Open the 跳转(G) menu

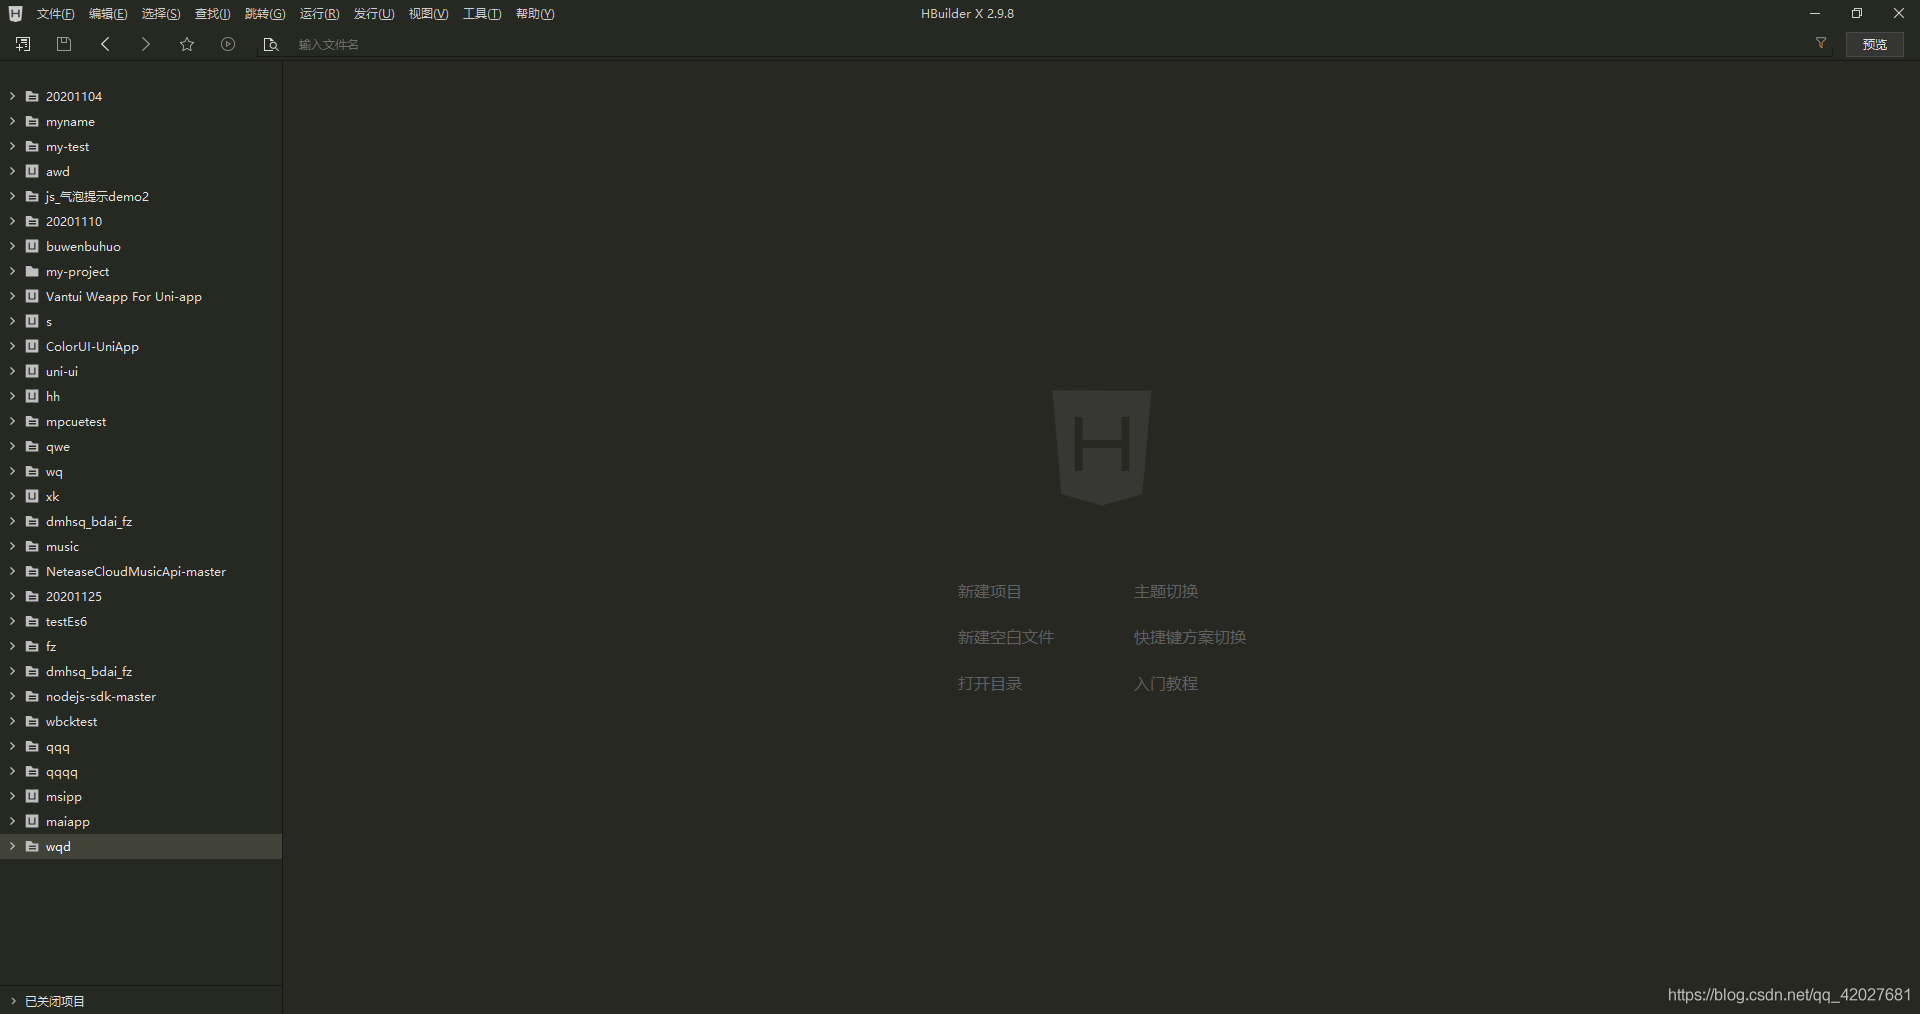click(265, 14)
